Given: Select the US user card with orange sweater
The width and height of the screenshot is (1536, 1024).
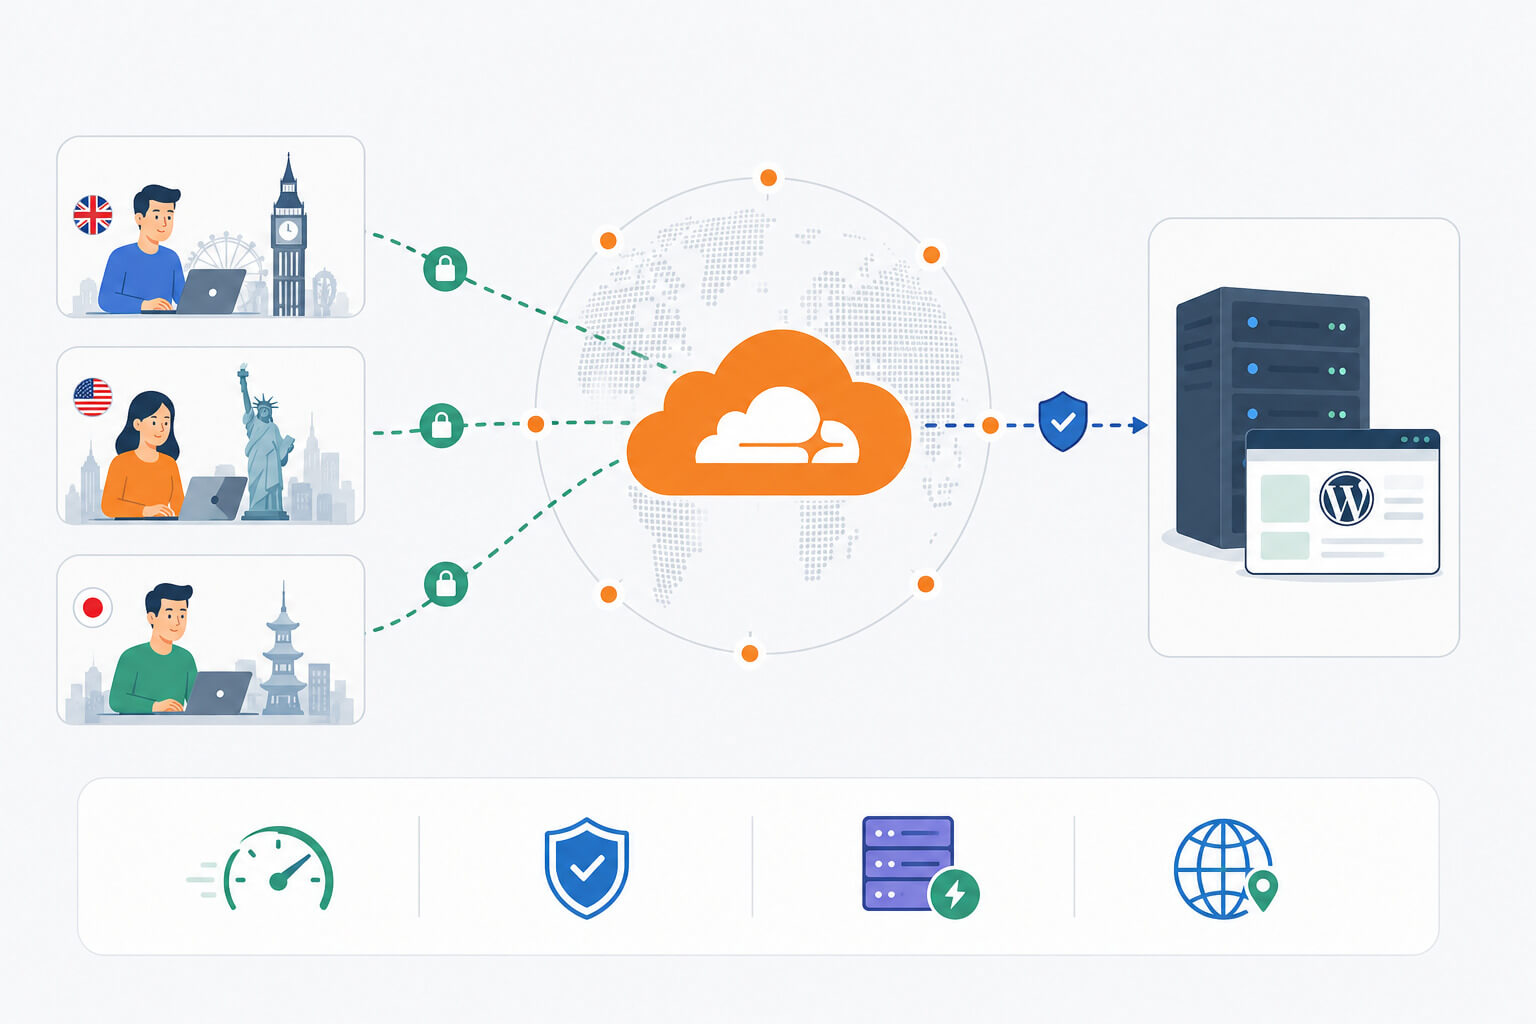Looking at the screenshot, I should pos(211,436).
